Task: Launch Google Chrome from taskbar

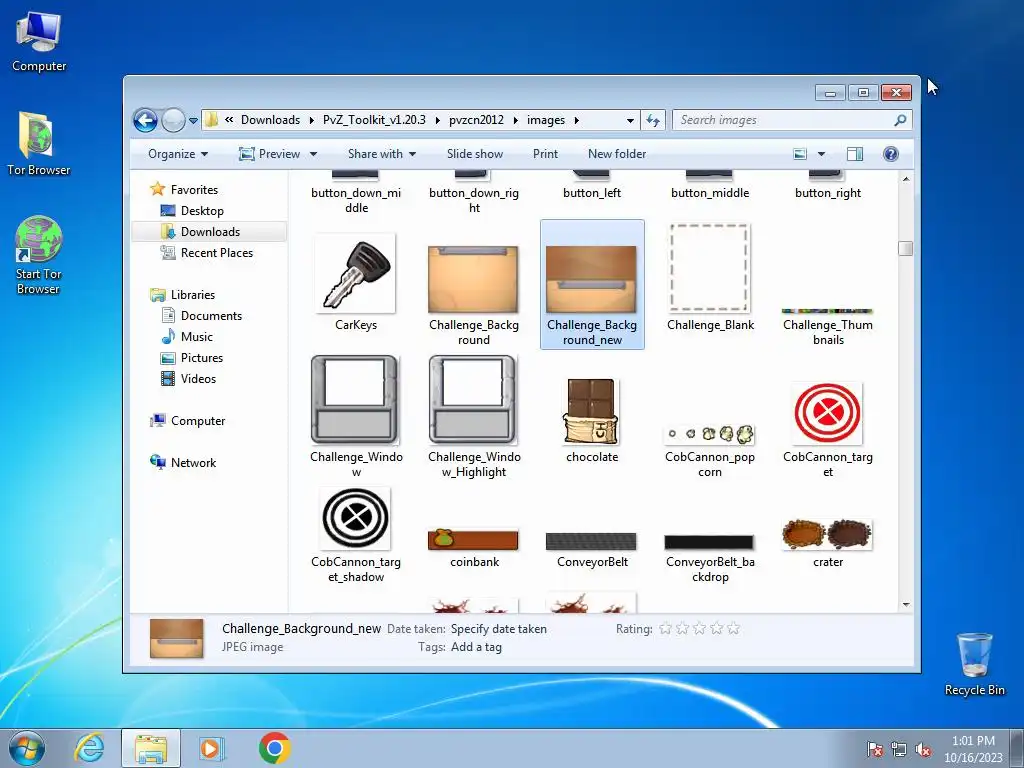Action: coord(274,748)
